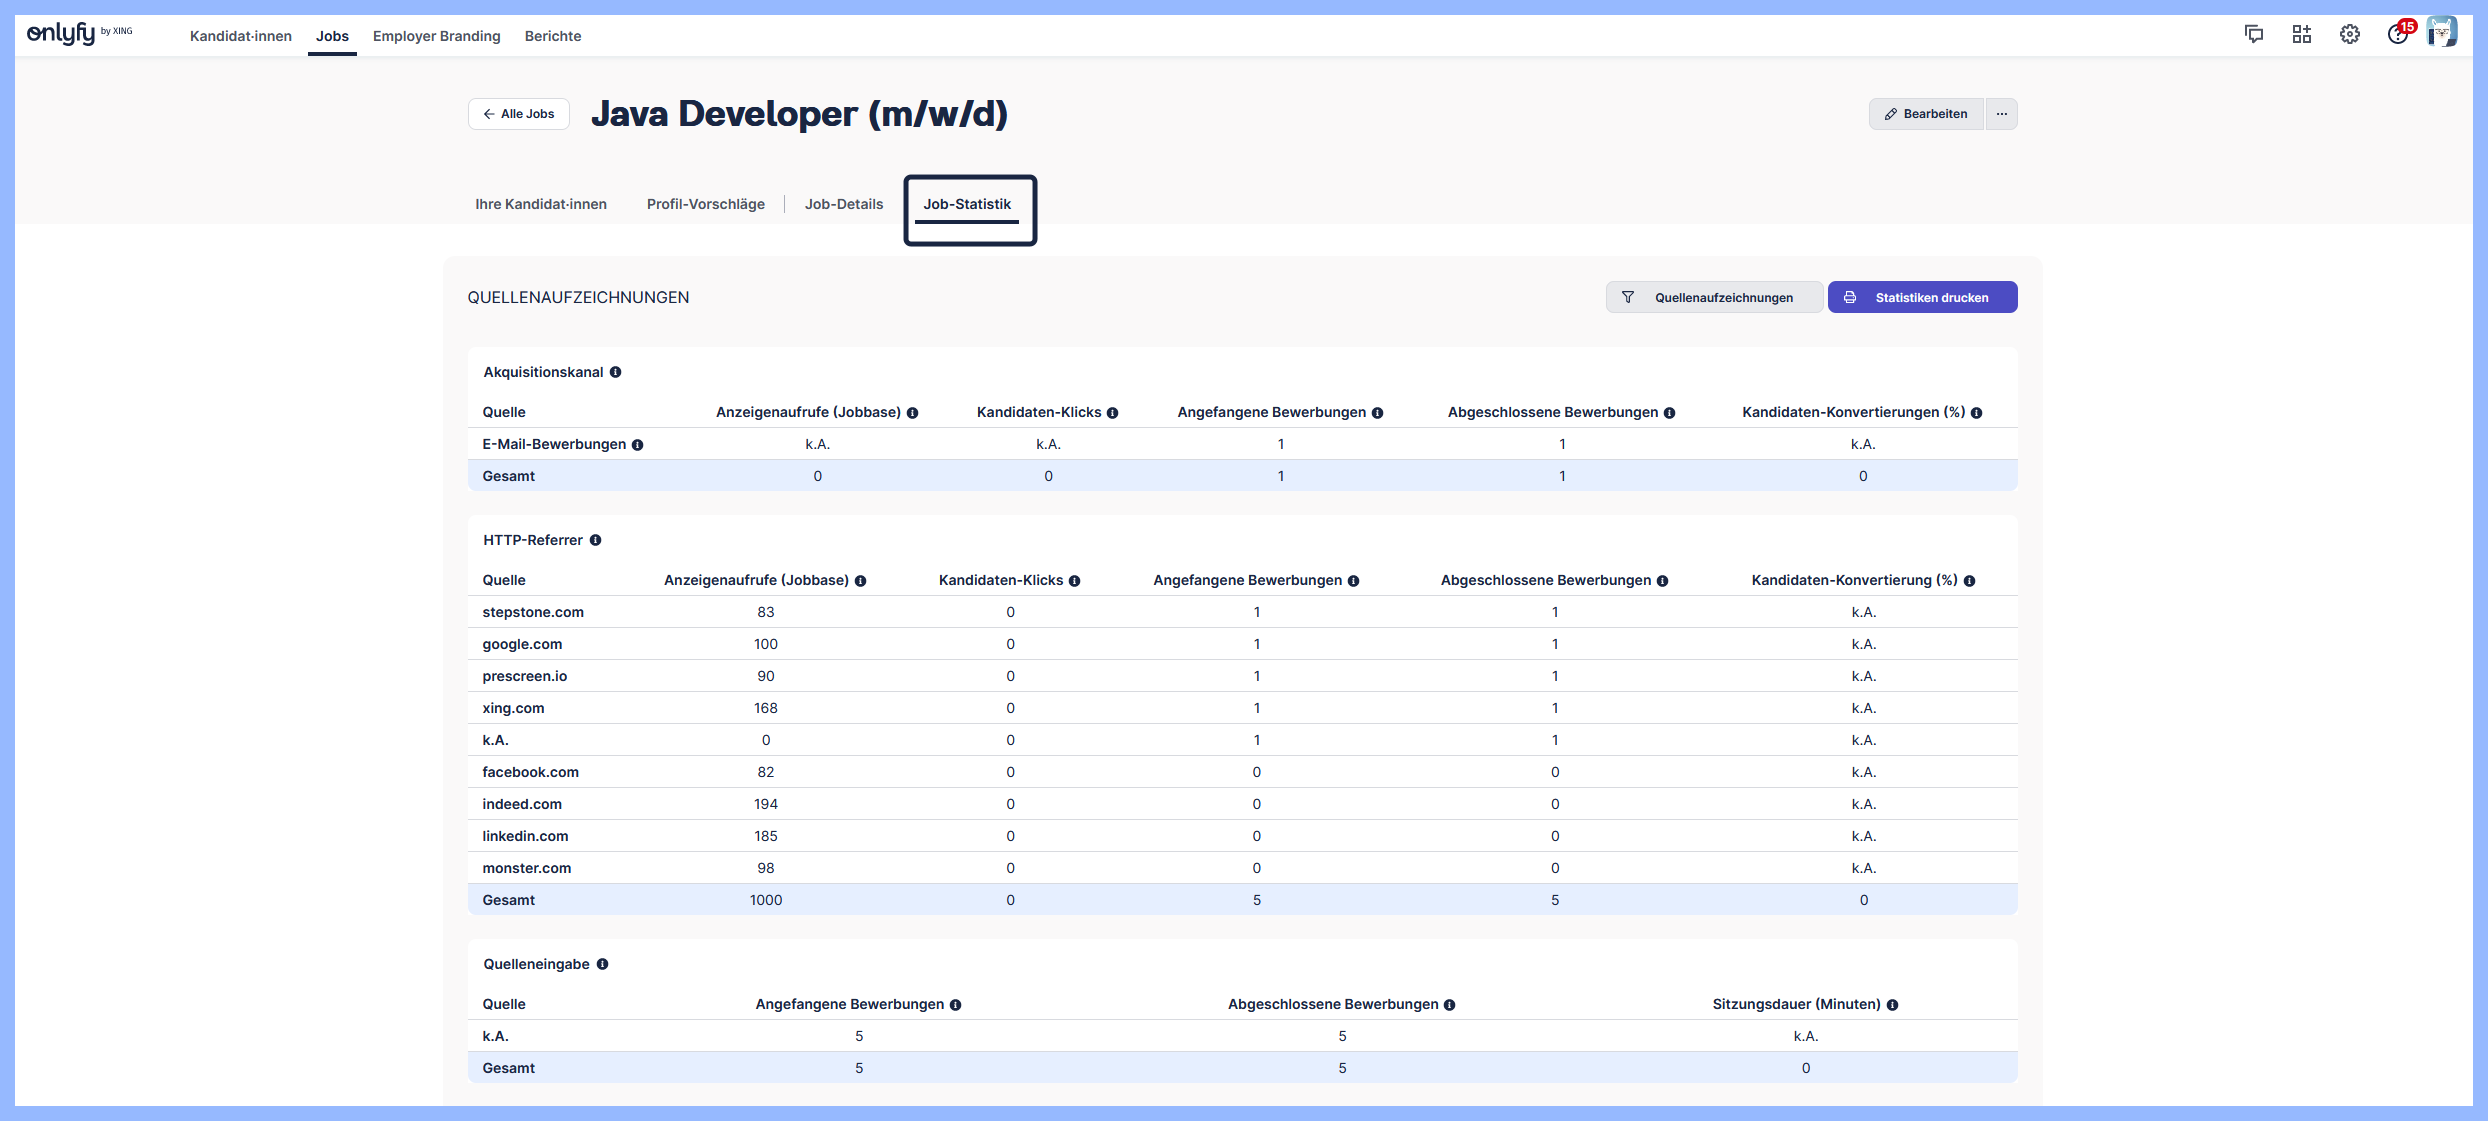Open the user profile avatar
The width and height of the screenshot is (2488, 1121).
tap(2442, 33)
